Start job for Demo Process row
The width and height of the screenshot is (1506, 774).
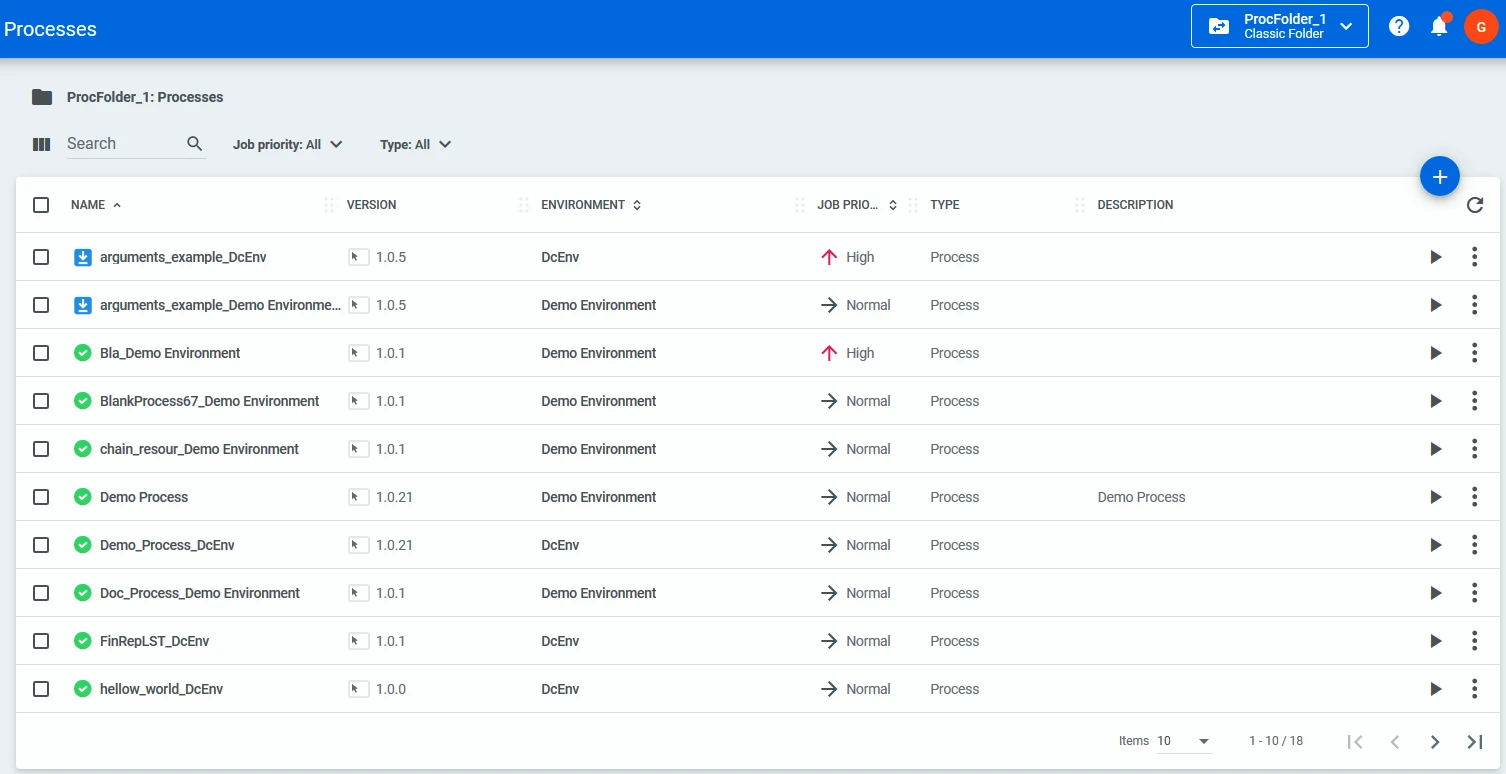(1436, 497)
